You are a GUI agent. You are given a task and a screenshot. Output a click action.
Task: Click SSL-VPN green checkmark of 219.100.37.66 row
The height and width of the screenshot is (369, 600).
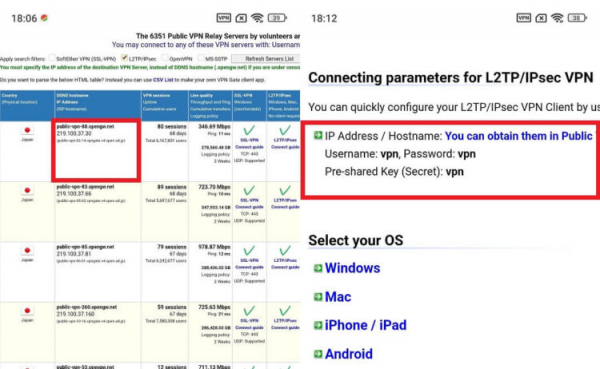click(249, 190)
